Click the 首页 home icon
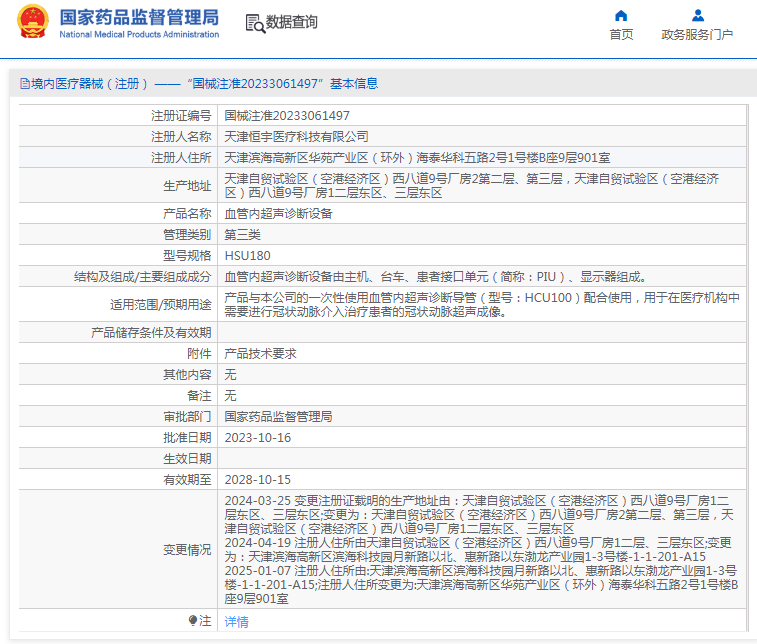The height and width of the screenshot is (644, 757). [x=621, y=16]
